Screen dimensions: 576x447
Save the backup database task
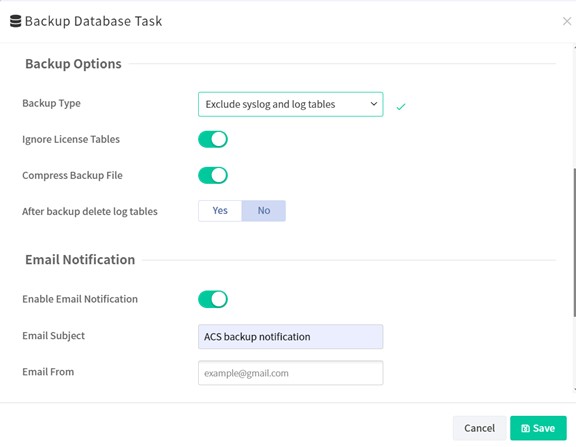(538, 428)
